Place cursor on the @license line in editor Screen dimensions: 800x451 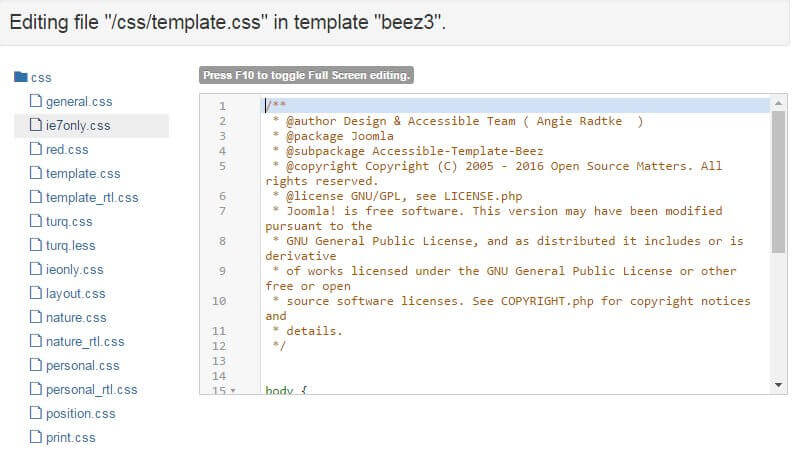pyautogui.click(x=400, y=196)
